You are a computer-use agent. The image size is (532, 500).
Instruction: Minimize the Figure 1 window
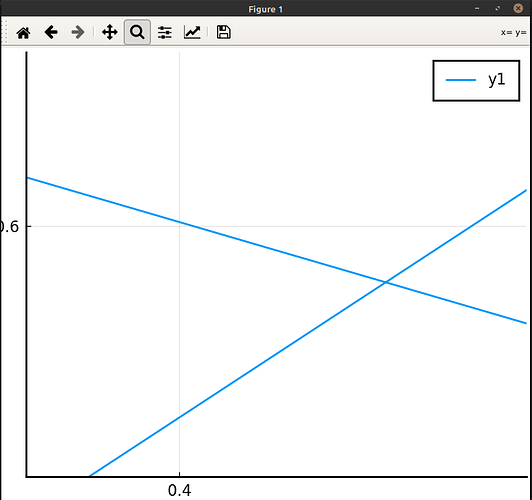477,8
